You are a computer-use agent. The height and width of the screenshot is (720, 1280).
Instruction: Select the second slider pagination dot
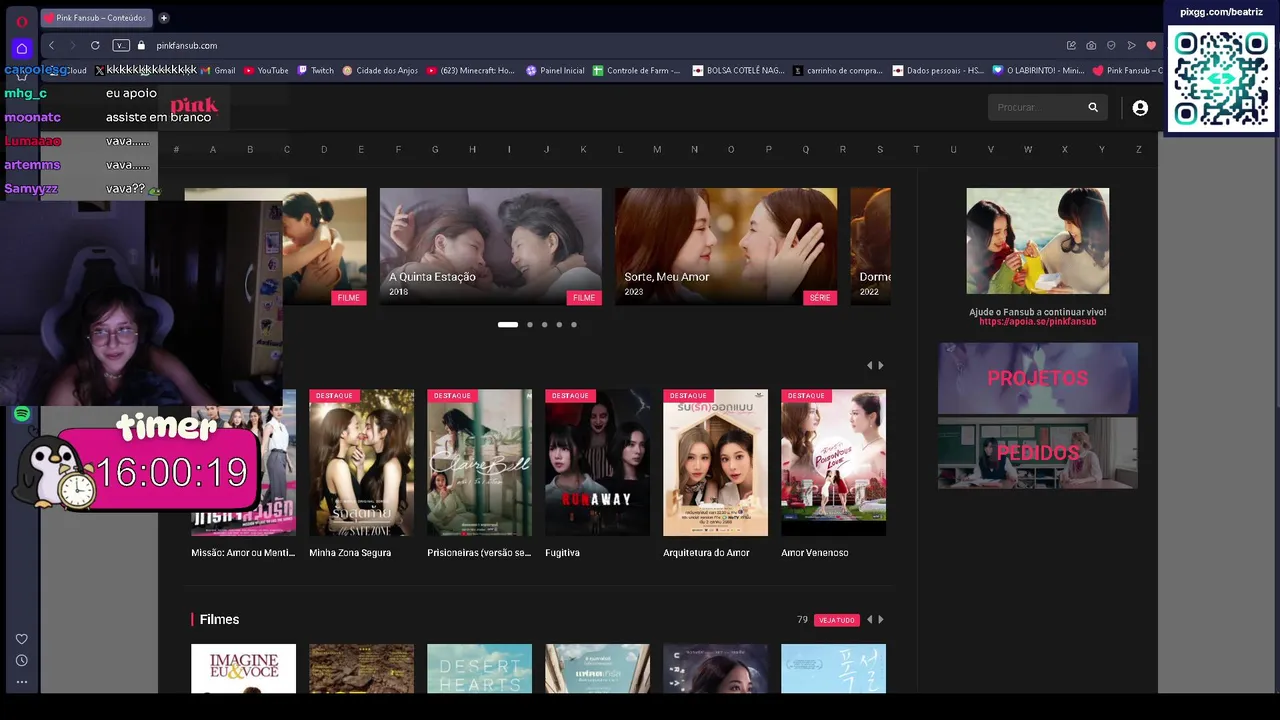pyautogui.click(x=530, y=325)
